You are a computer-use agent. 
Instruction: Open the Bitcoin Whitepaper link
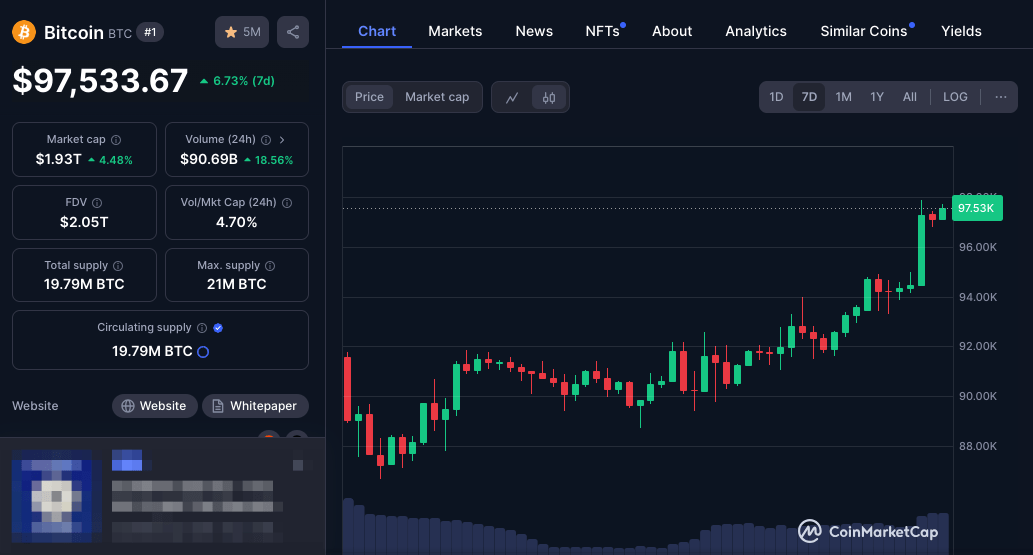coord(255,406)
